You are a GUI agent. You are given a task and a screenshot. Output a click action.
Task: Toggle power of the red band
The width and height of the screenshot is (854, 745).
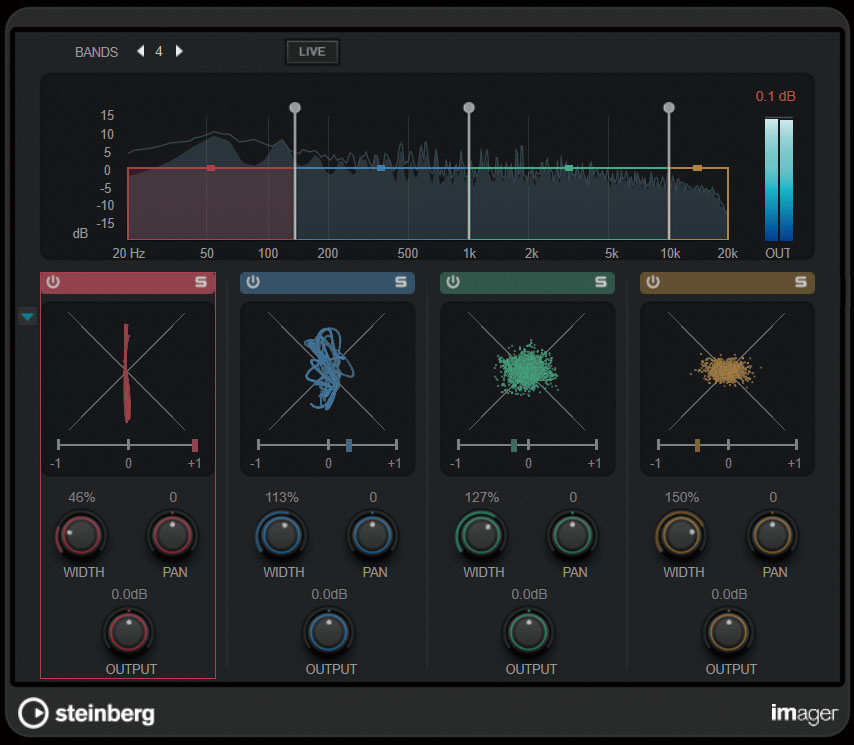pos(53,282)
